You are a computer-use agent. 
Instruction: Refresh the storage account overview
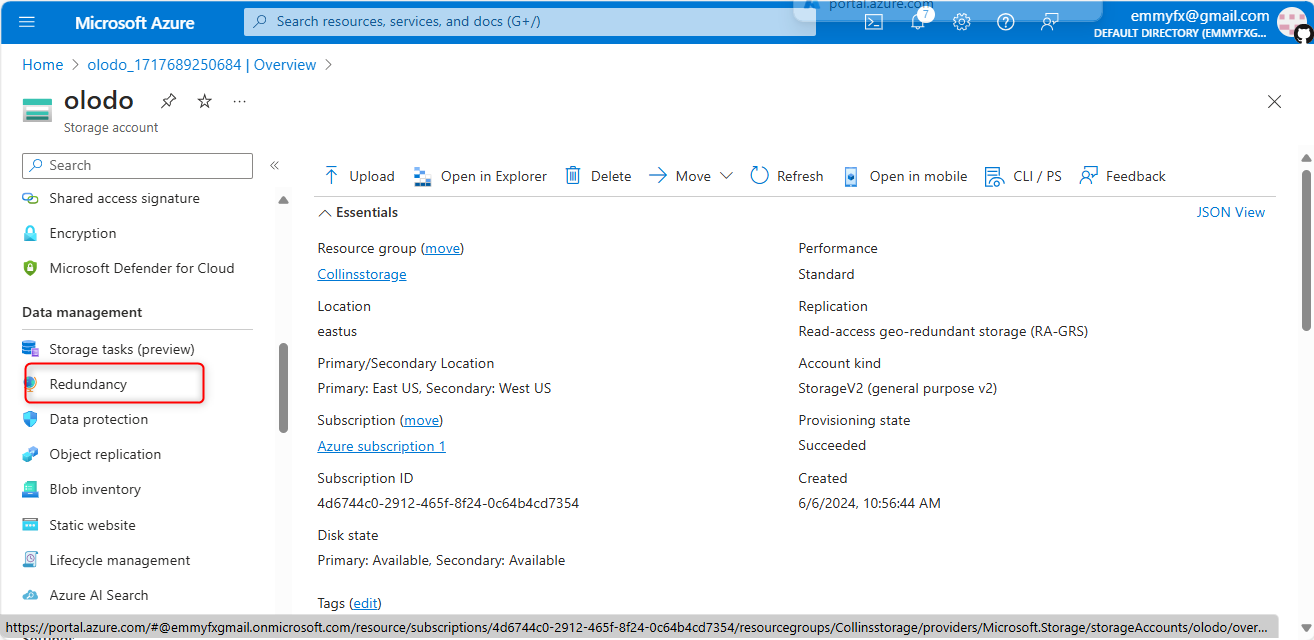coord(787,176)
